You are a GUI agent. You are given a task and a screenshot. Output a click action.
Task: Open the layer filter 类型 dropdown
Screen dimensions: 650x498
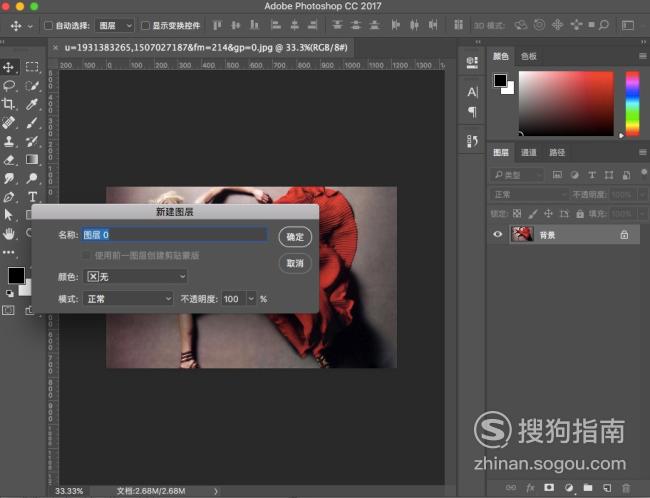[x=517, y=175]
